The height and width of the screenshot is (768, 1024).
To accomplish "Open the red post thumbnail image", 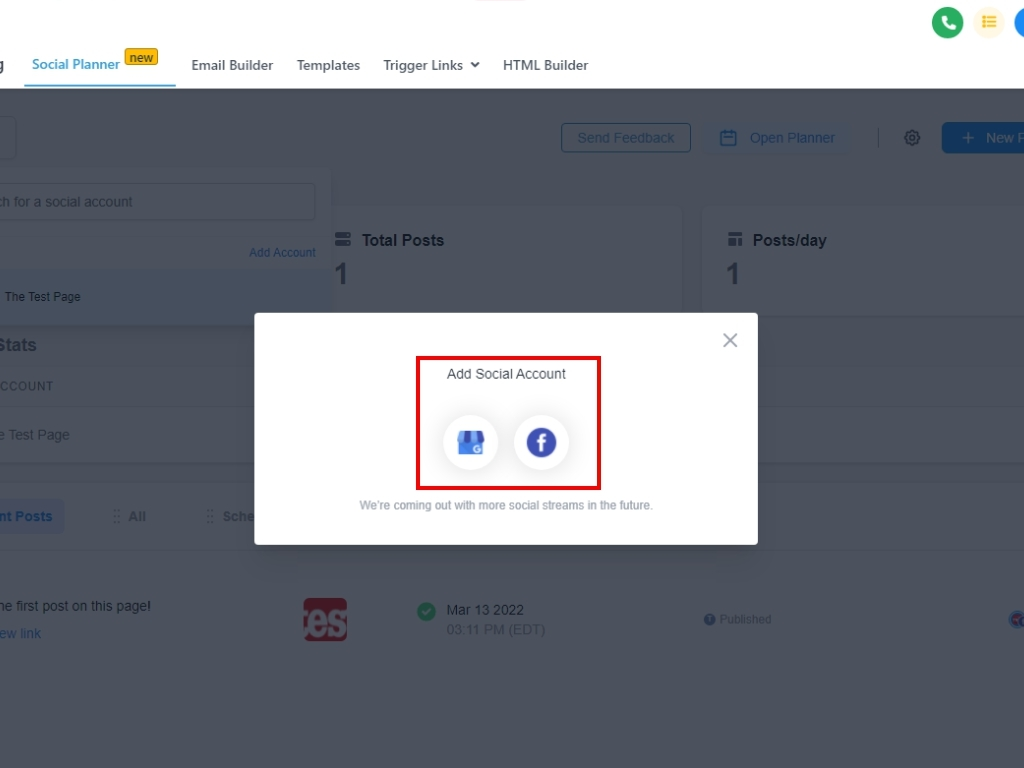I will (325, 619).
